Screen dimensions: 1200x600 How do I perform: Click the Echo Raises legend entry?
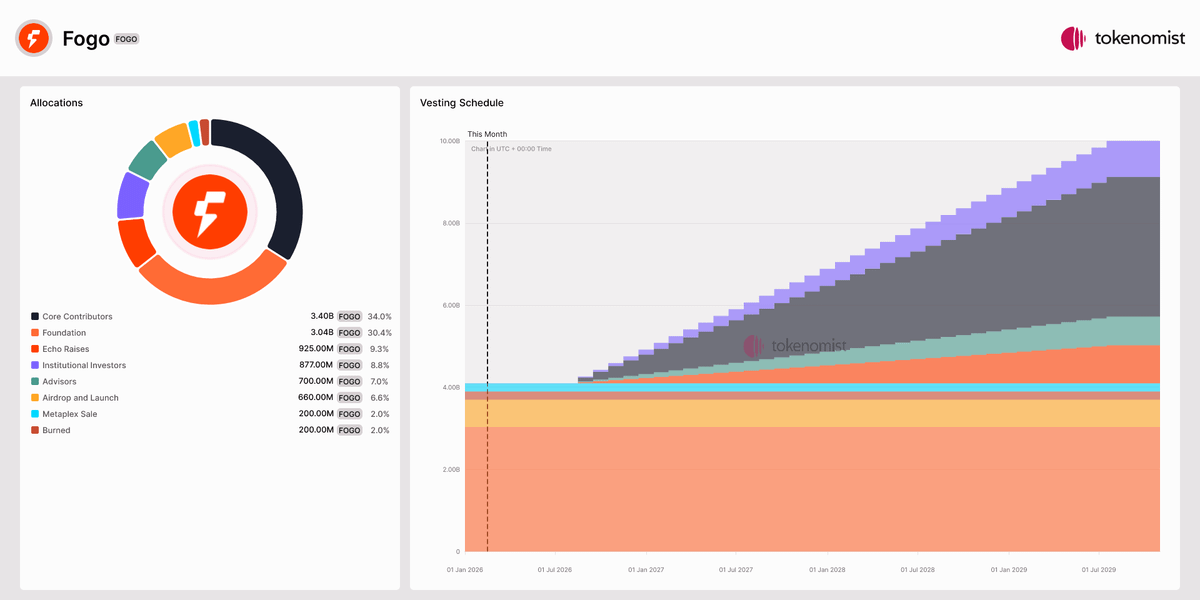tap(65, 349)
